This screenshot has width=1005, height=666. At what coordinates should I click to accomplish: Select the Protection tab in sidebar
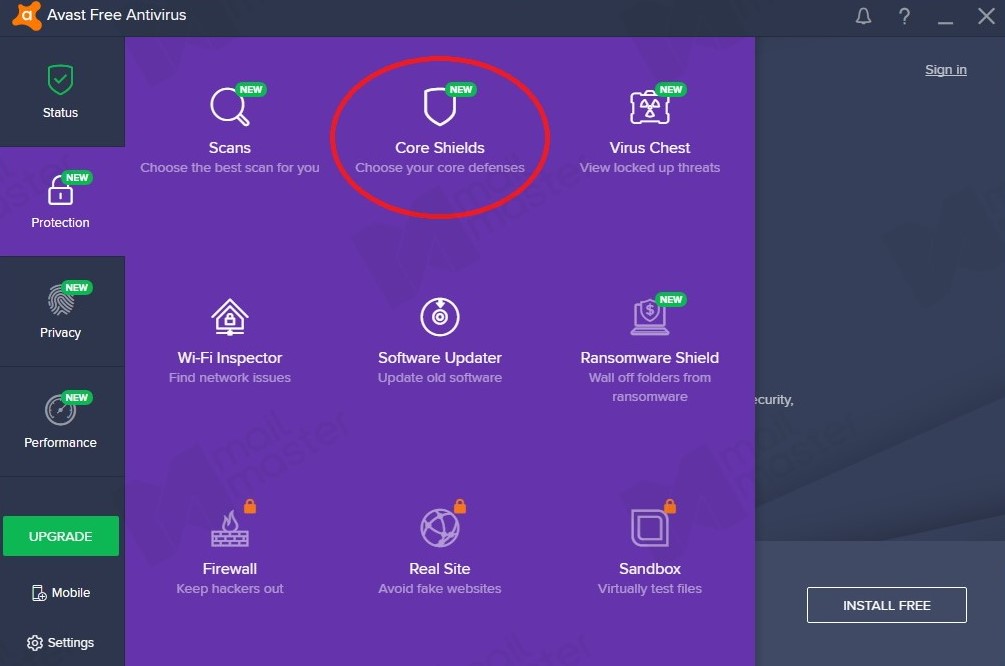pos(62,202)
